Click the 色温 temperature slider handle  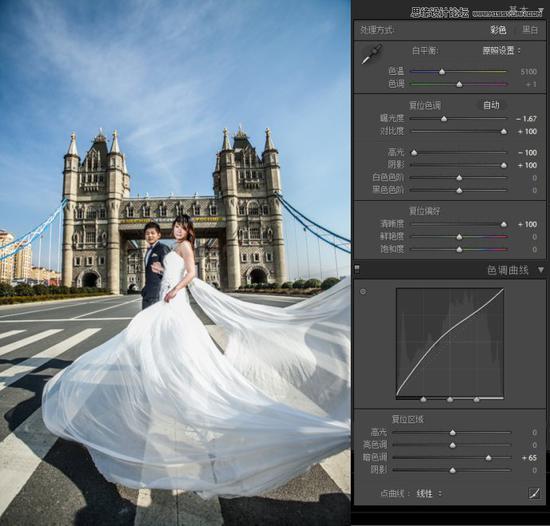click(442, 72)
